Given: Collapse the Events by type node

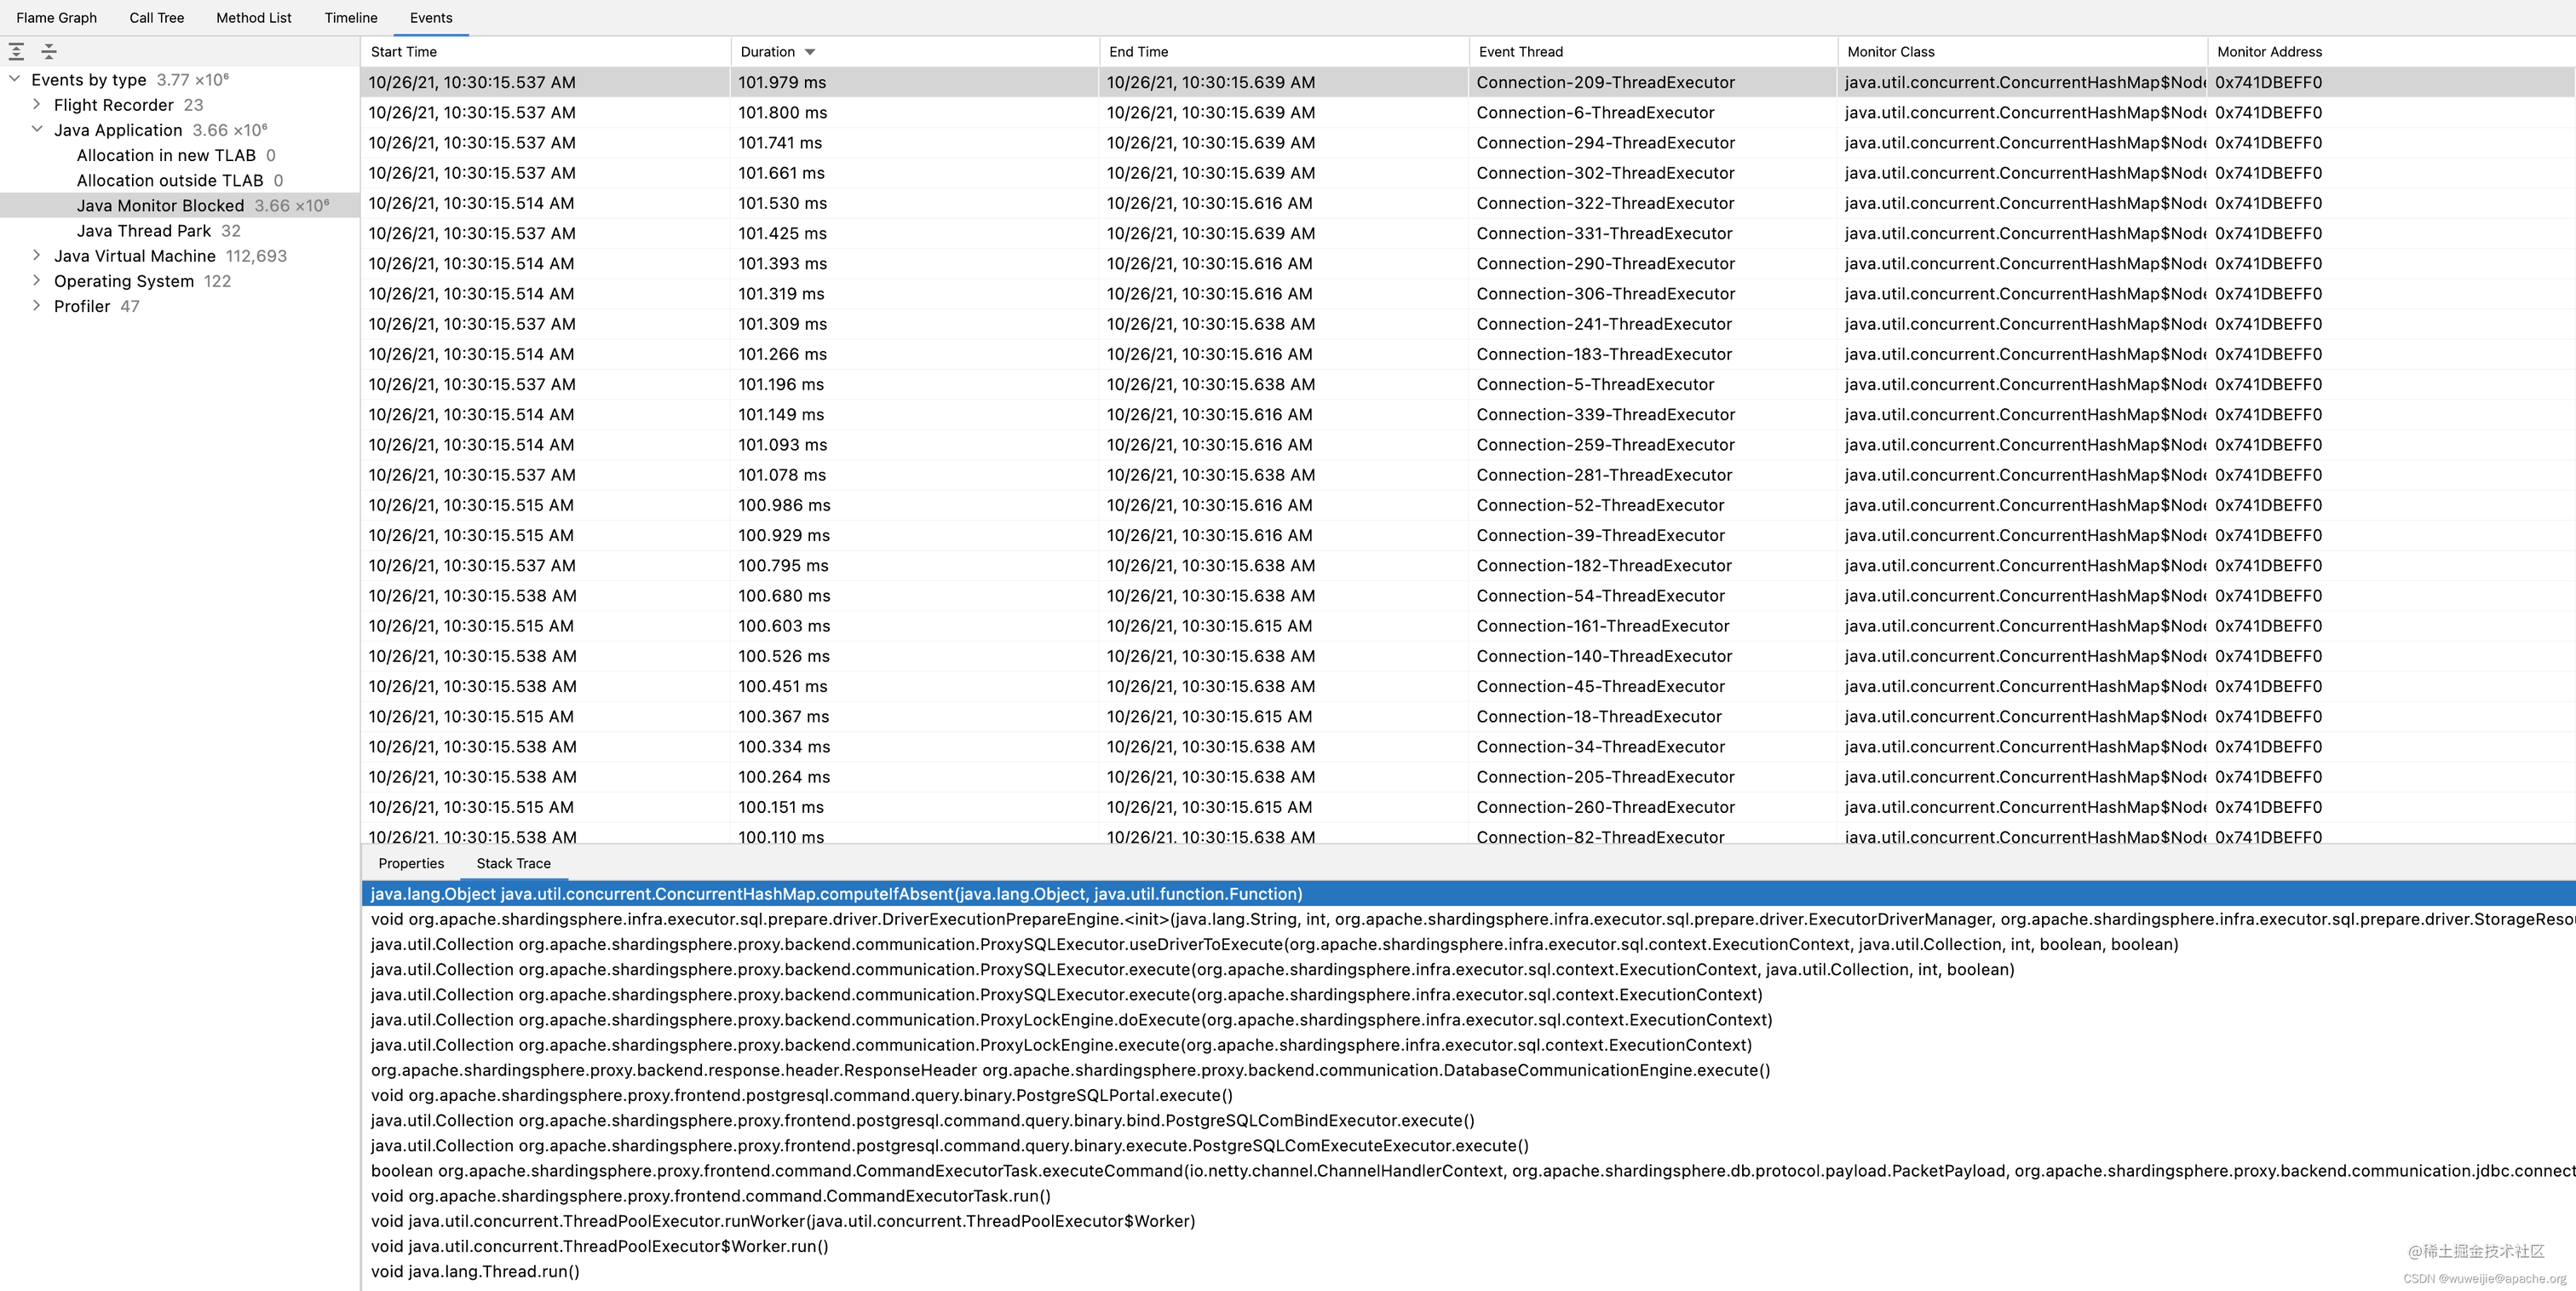Looking at the screenshot, I should pos(14,79).
